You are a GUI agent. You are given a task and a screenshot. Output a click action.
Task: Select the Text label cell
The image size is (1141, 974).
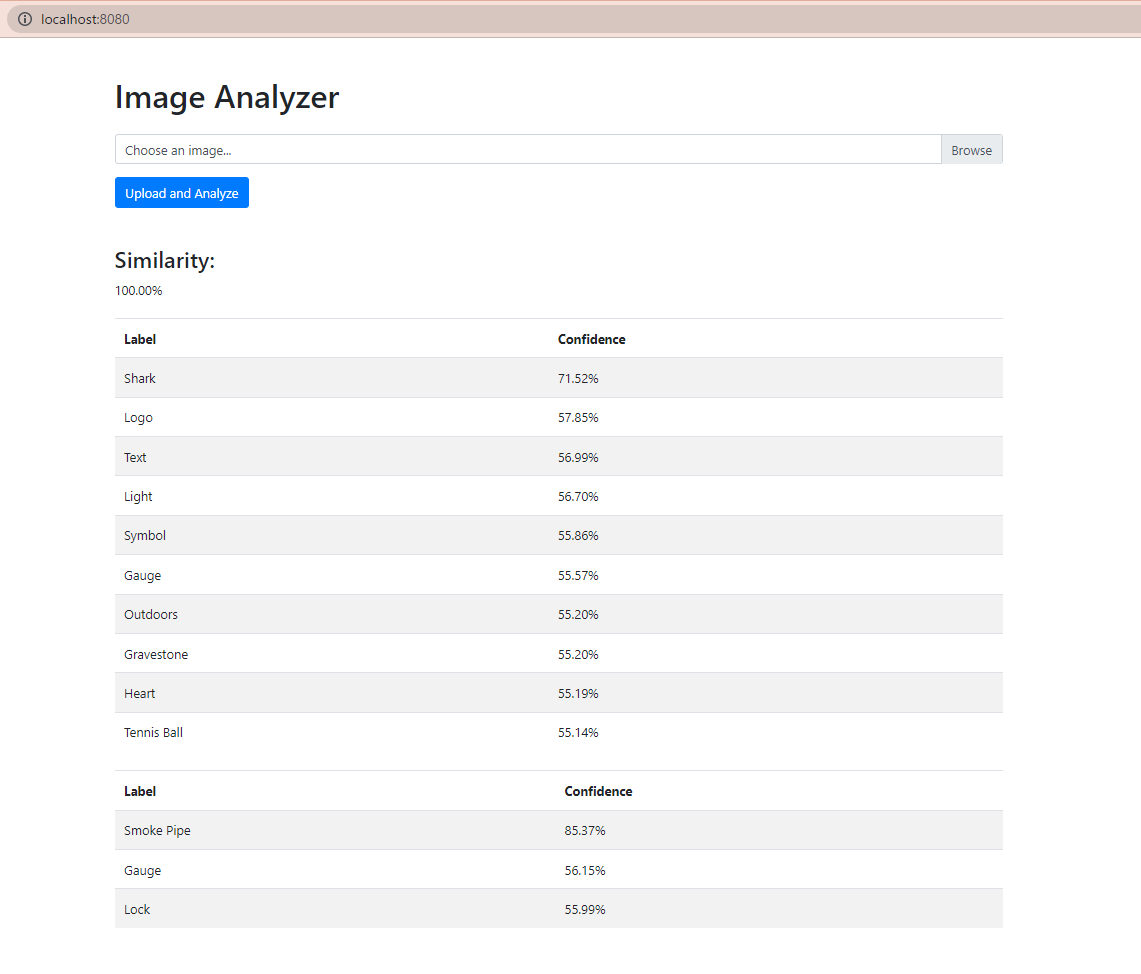(135, 457)
